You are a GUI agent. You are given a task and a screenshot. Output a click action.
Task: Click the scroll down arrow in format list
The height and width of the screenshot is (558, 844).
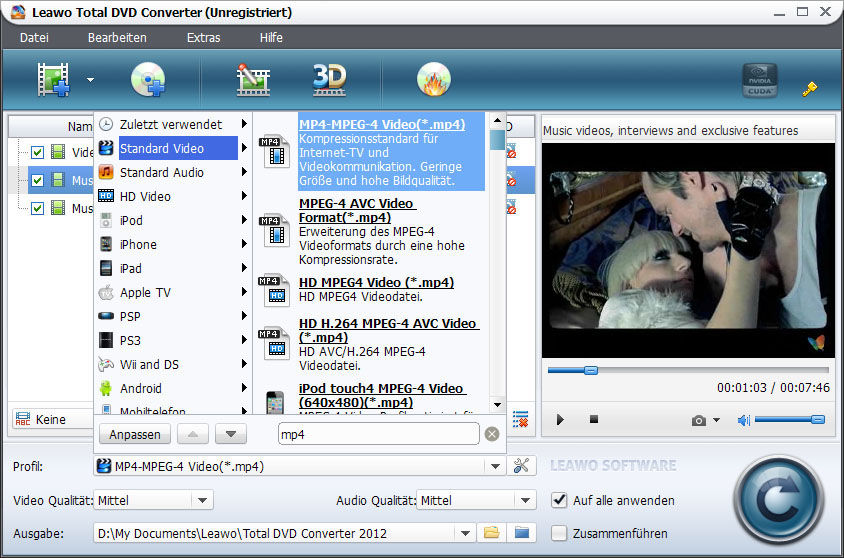coord(497,405)
